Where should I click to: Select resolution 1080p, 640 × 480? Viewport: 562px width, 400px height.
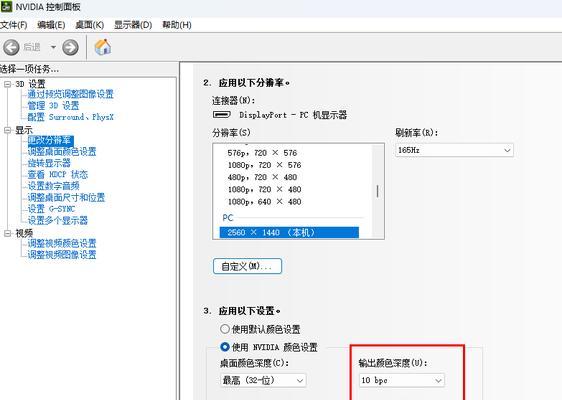point(265,202)
